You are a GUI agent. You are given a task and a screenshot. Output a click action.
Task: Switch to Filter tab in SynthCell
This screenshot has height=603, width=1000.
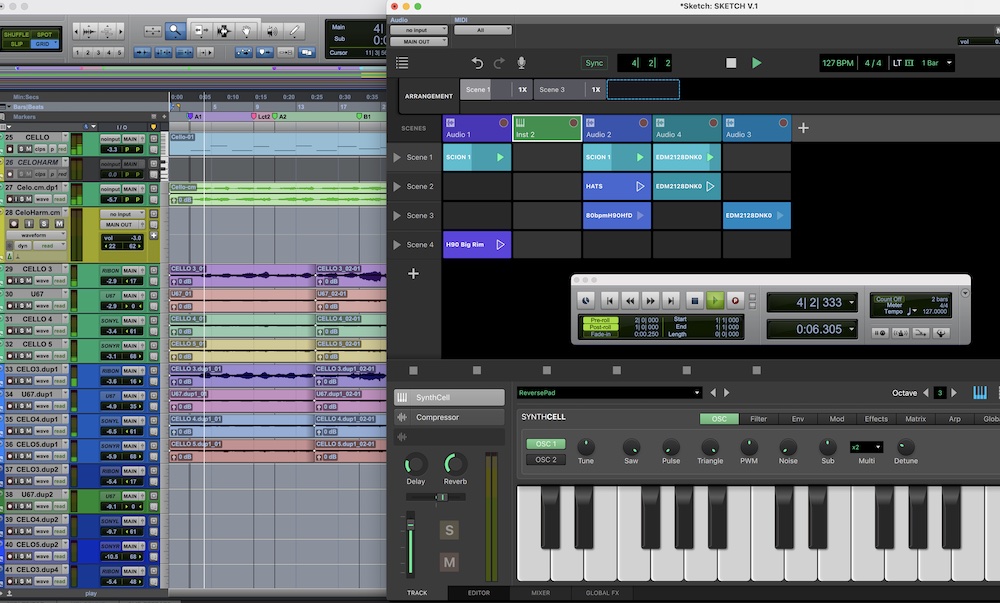(x=758, y=419)
